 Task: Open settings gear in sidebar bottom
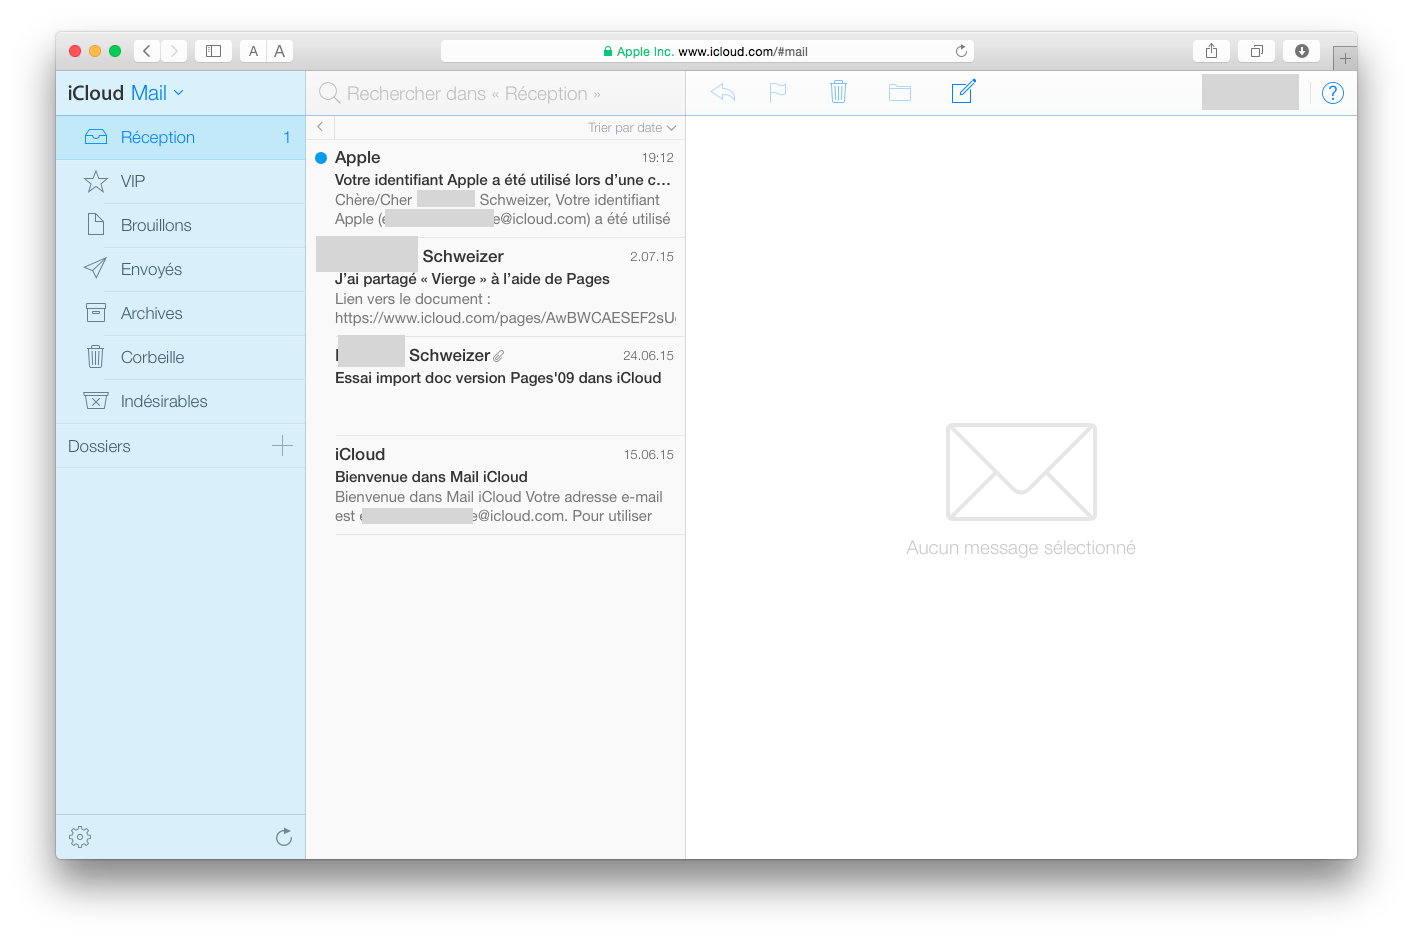[80, 837]
